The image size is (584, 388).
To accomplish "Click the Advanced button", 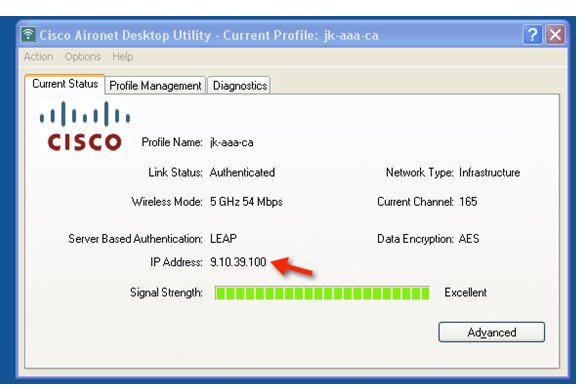I will coord(491,332).
